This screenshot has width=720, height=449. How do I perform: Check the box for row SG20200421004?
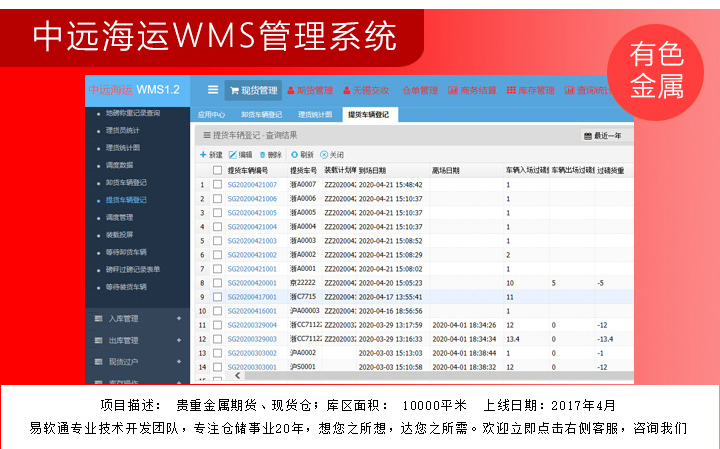tap(218, 227)
